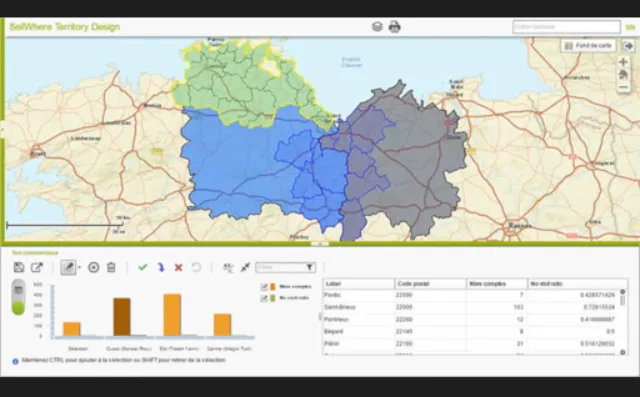This screenshot has width=640, height=397.
Task: Click the compress arrows icon
Action: [x=245, y=267]
